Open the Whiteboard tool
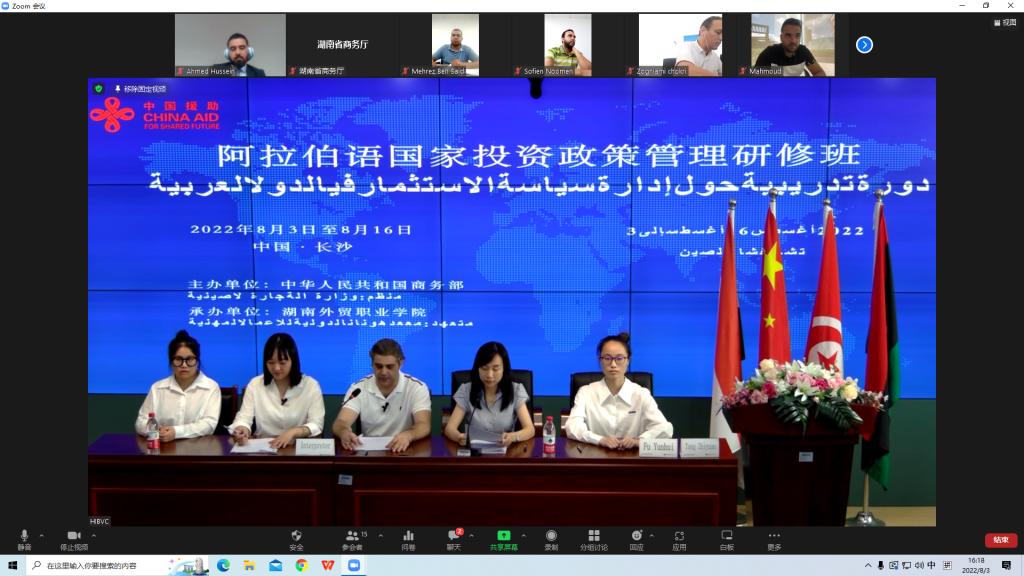Screen dimensions: 1024x576 point(726,539)
